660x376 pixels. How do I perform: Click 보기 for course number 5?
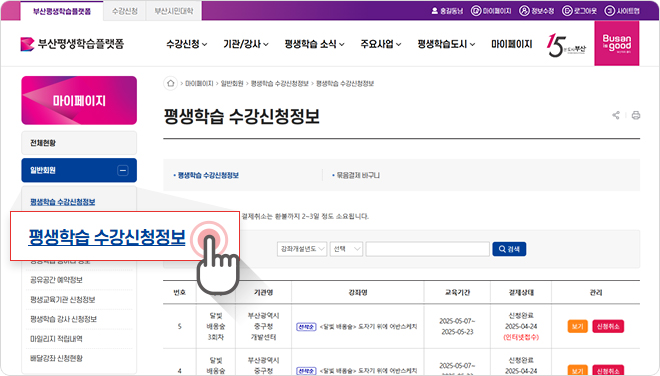[578, 326]
